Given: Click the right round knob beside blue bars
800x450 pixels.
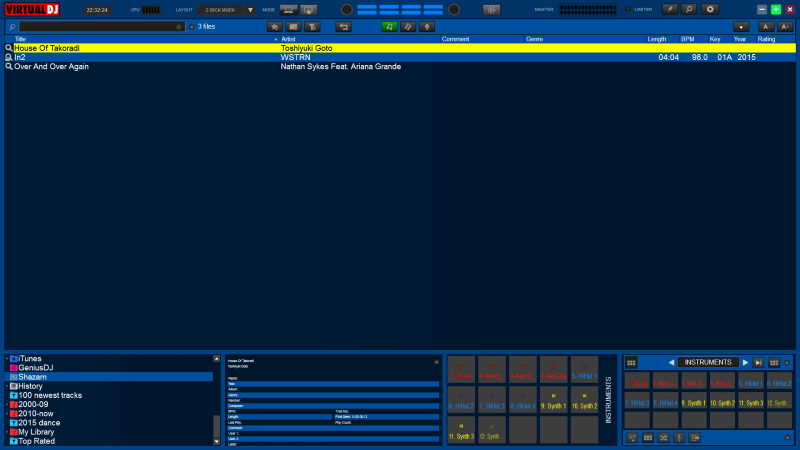Looking at the screenshot, I should [x=454, y=9].
